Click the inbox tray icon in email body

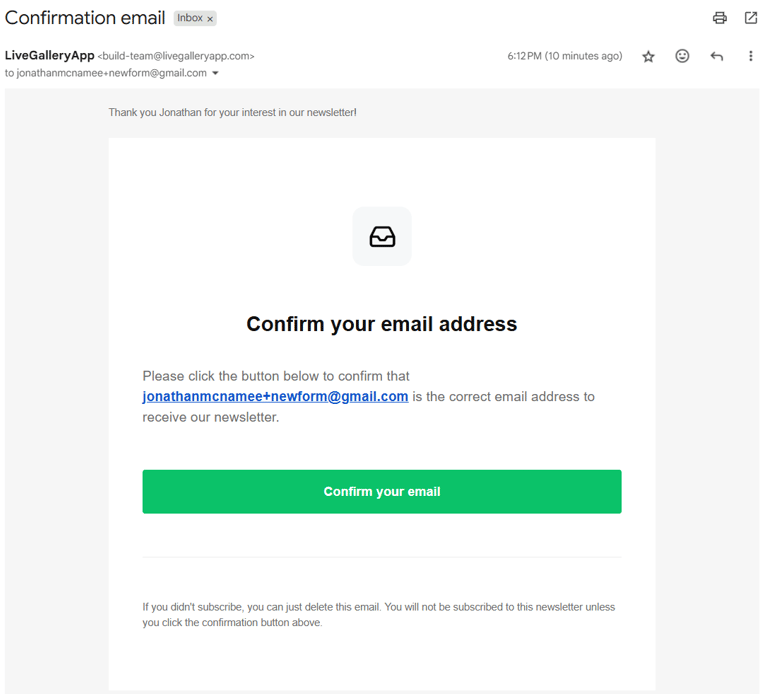pyautogui.click(x=382, y=237)
